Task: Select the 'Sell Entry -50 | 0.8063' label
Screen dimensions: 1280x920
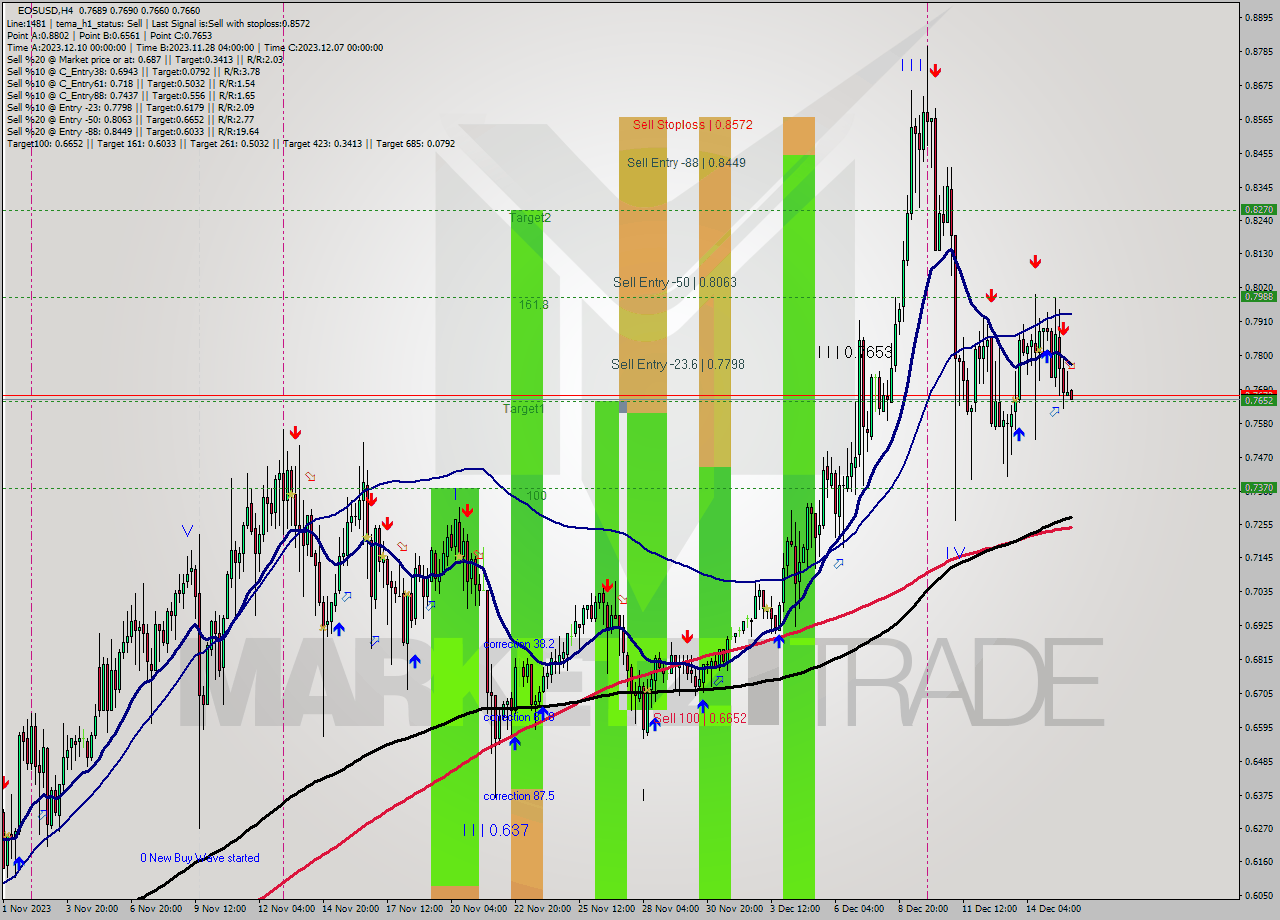Action: point(675,283)
